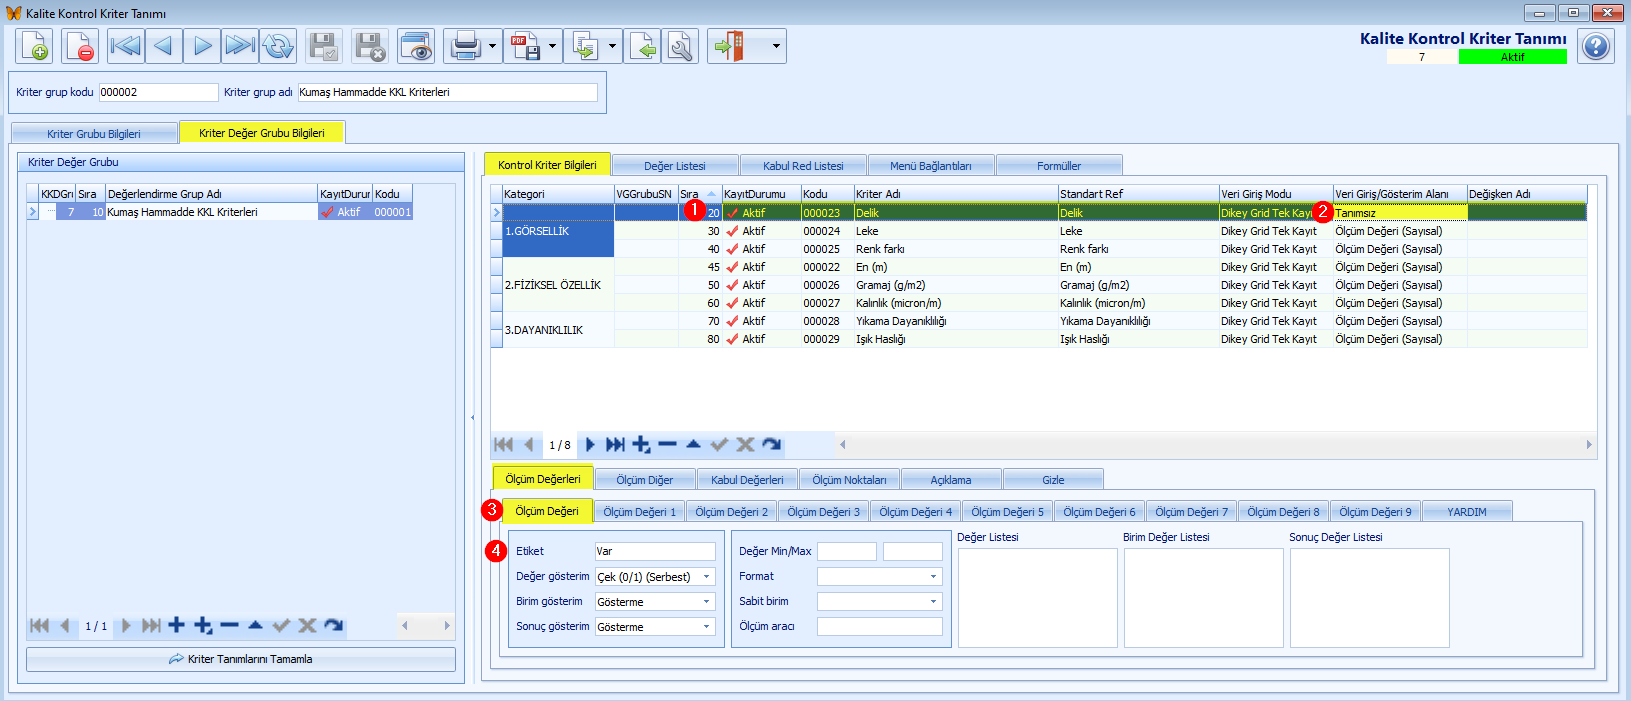Click the new record icon with green plus
This screenshot has height=701, width=1631.
pos(34,46)
